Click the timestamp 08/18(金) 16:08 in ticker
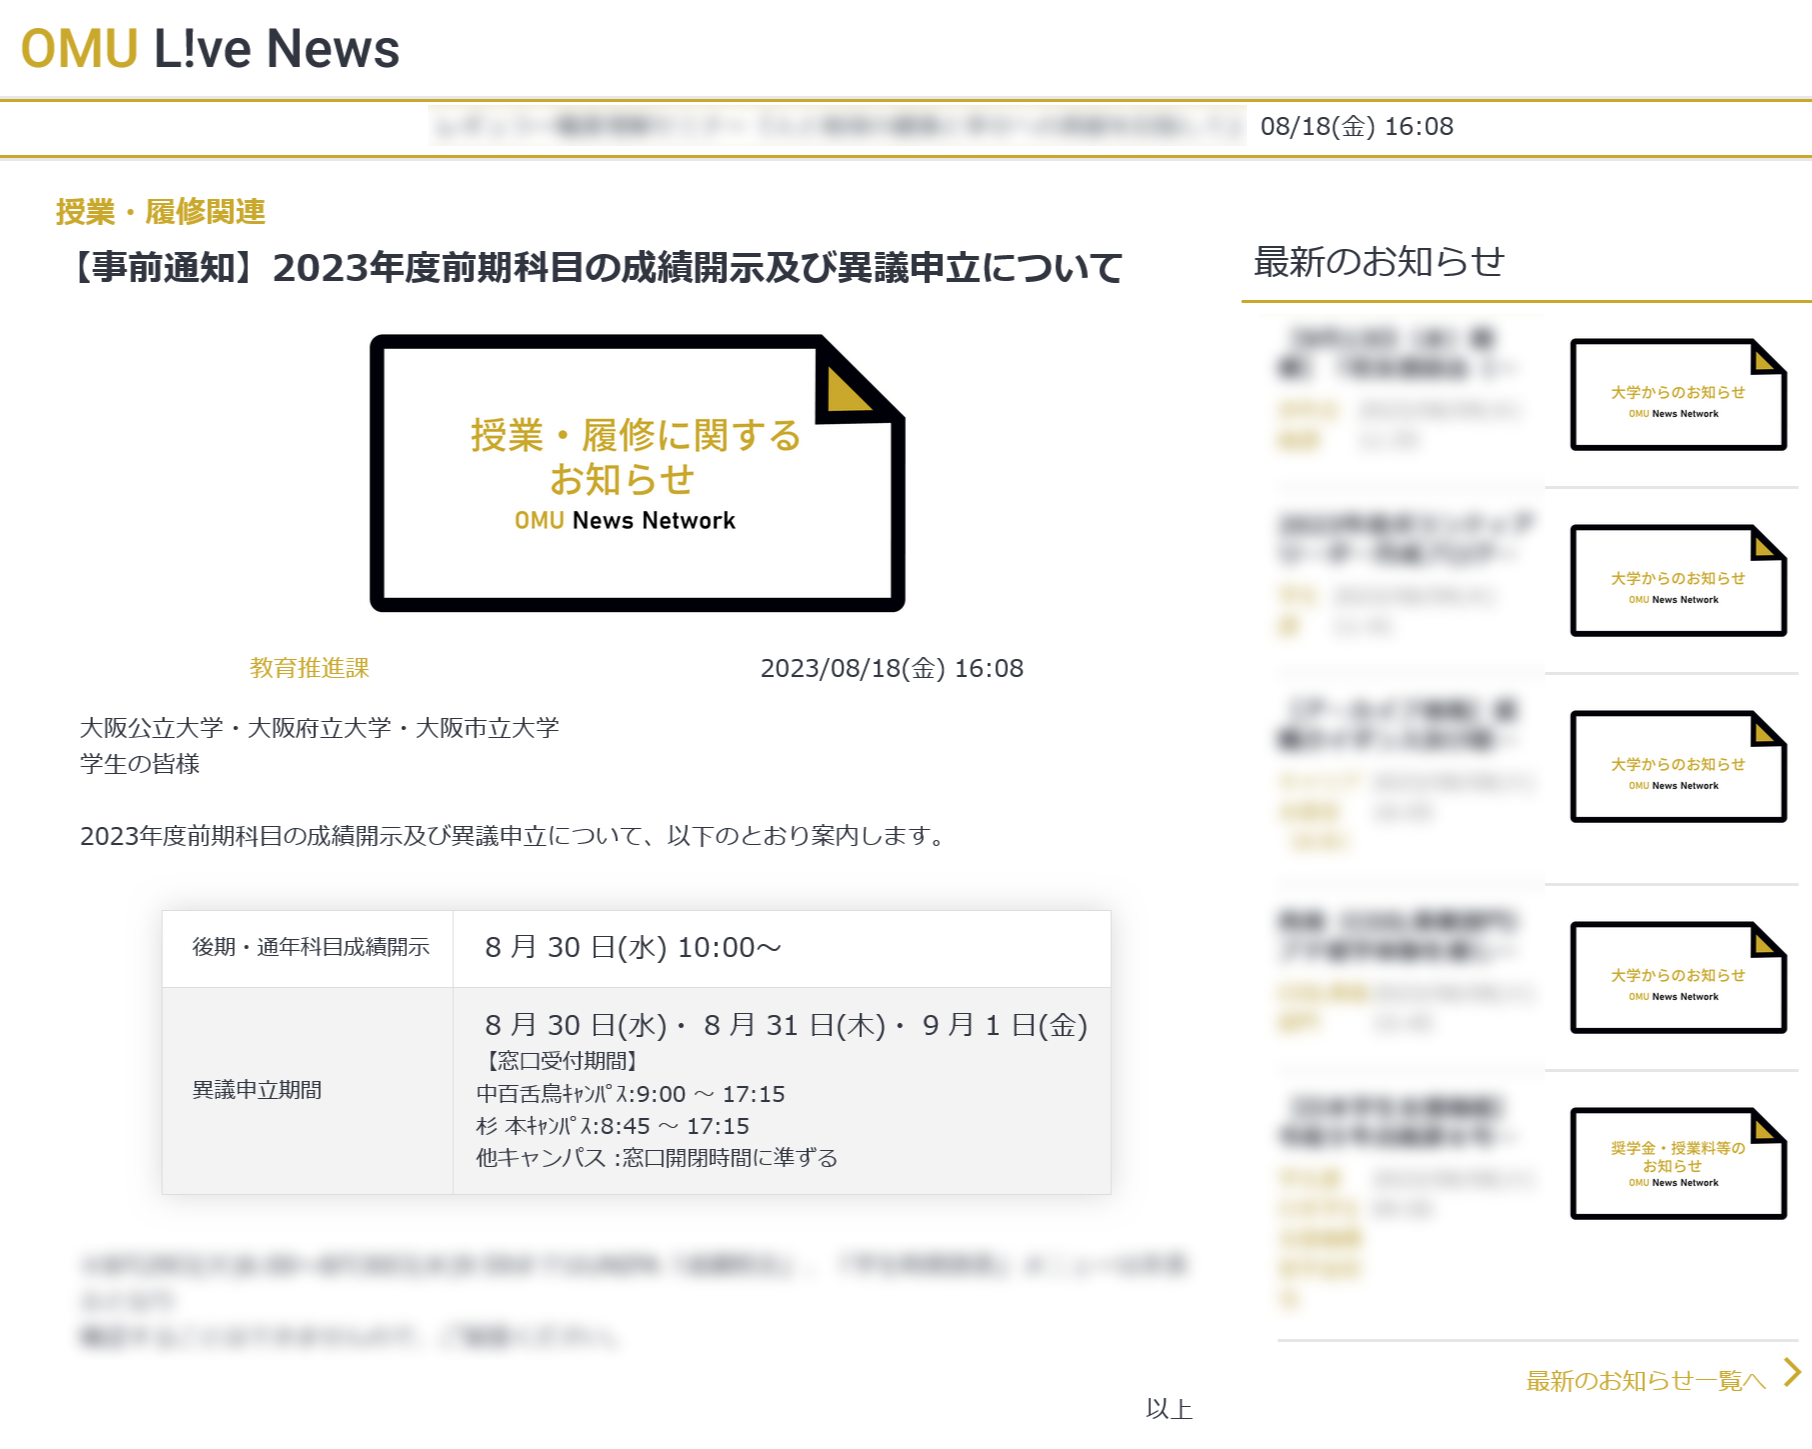This screenshot has width=1812, height=1449. (x=1357, y=127)
